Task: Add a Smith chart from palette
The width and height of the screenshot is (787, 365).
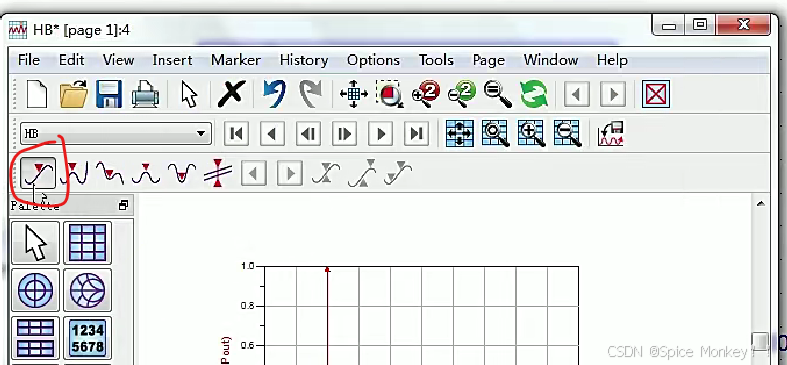Action: tap(87, 290)
